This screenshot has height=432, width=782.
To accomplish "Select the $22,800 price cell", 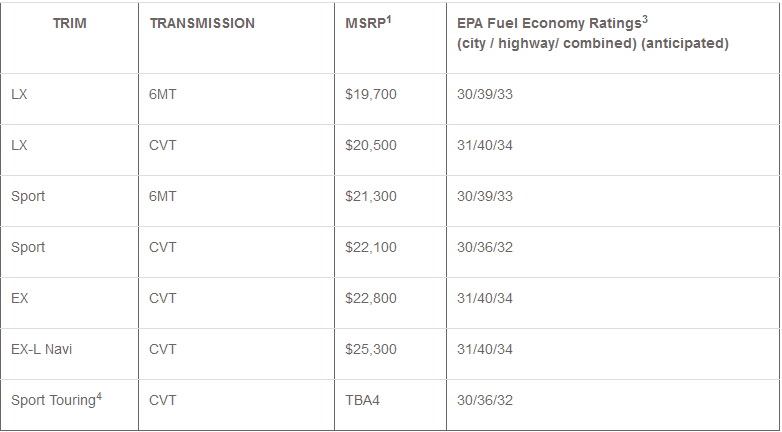I will (369, 298).
